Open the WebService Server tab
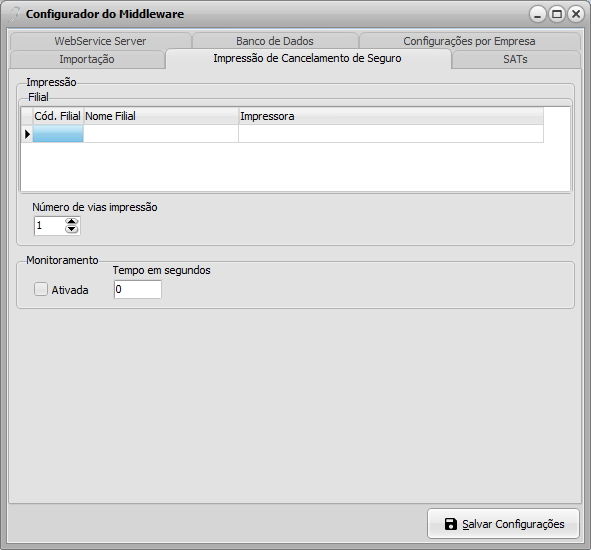The width and height of the screenshot is (591, 550). coord(100,41)
